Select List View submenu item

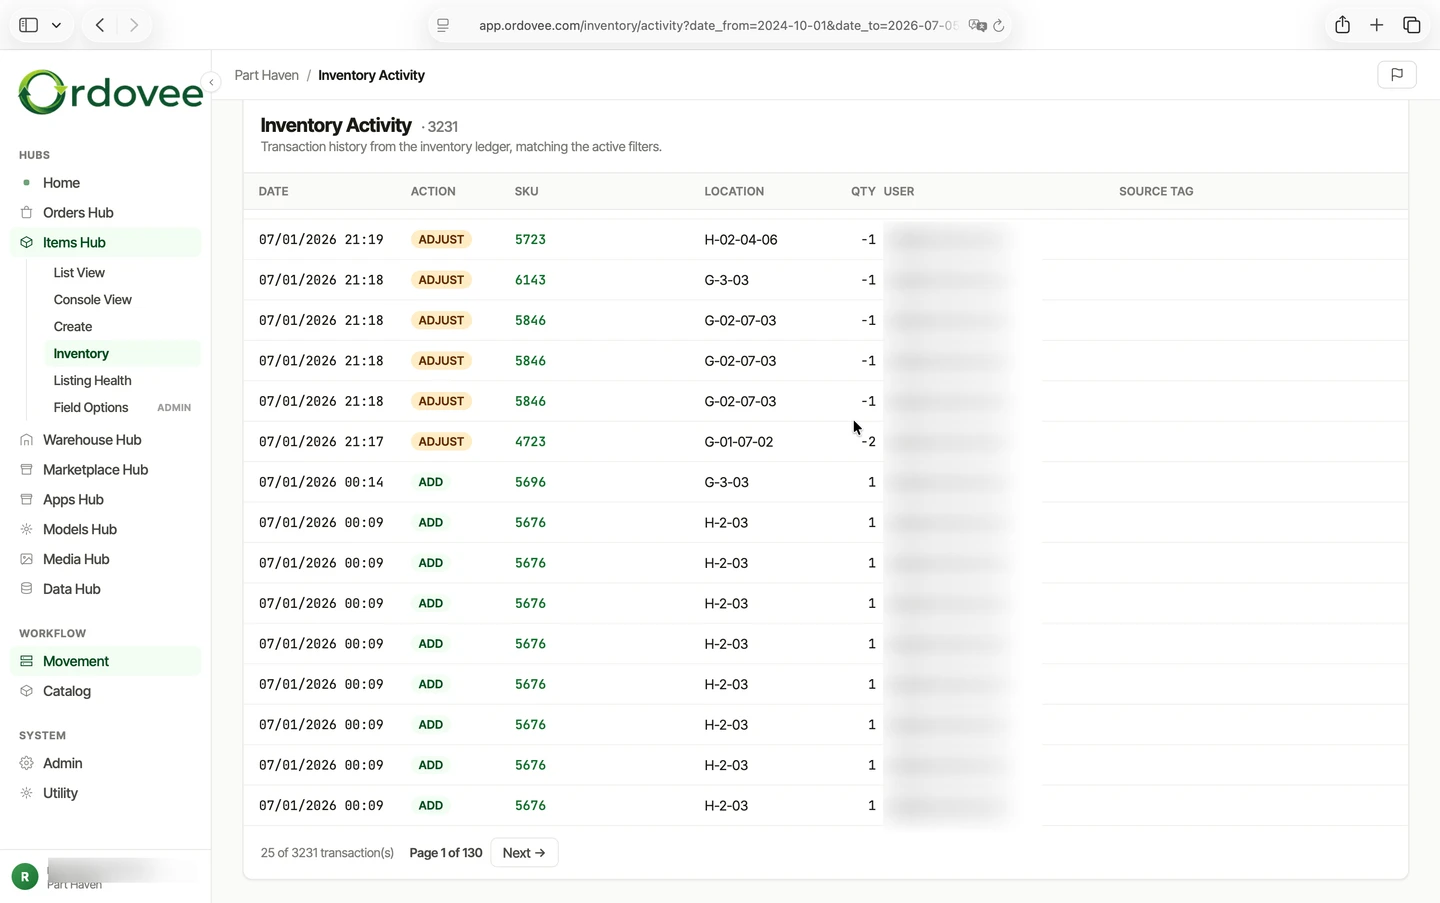pos(79,273)
